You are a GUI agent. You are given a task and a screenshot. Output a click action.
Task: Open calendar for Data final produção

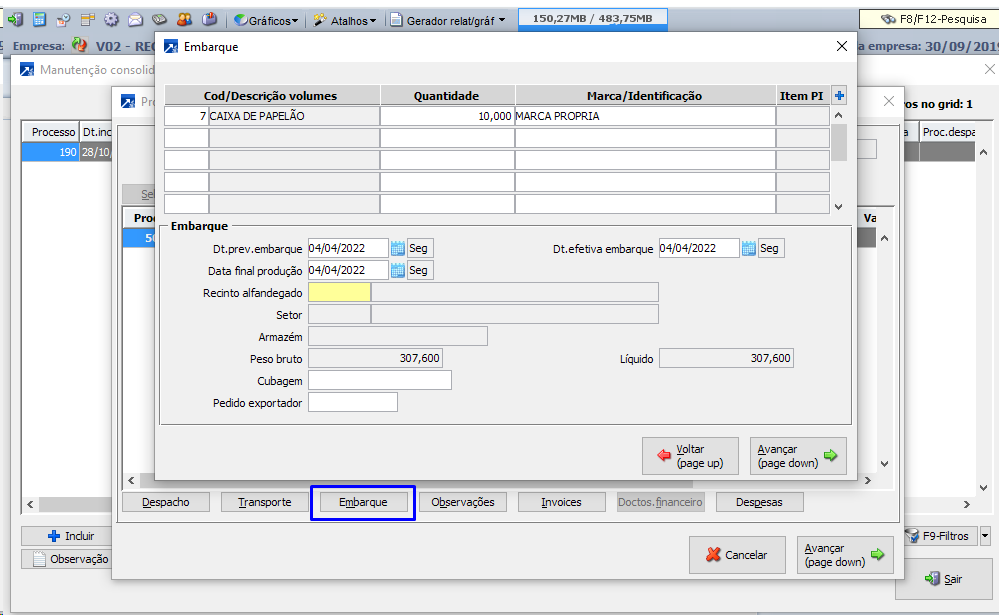[397, 270]
